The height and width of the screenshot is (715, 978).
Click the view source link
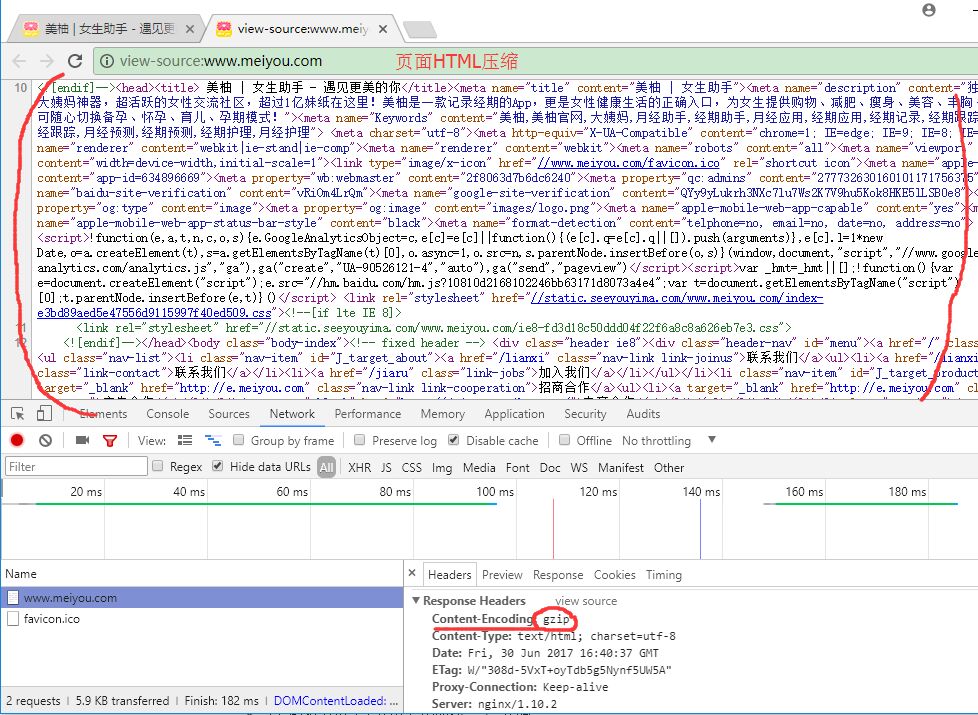[586, 601]
